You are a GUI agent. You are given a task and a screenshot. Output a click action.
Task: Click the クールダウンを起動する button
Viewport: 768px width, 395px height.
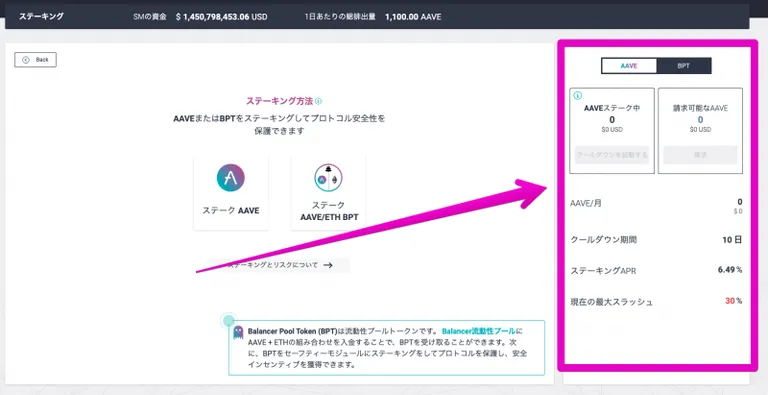click(612, 155)
